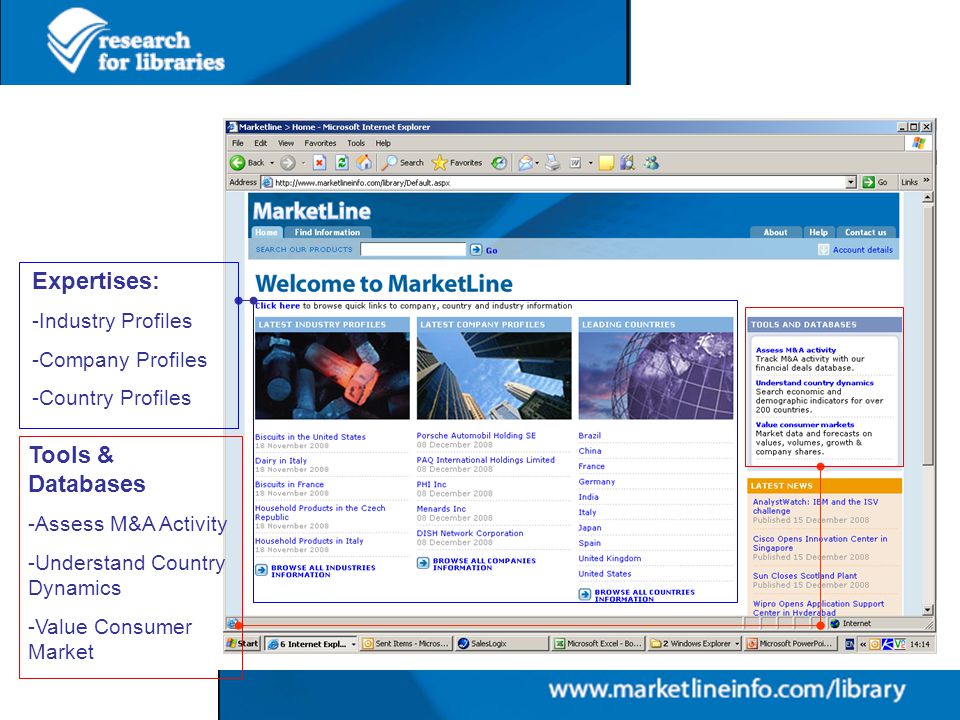The image size is (960, 720).
Task: Open the Help menu in the menu bar
Action: point(383,143)
